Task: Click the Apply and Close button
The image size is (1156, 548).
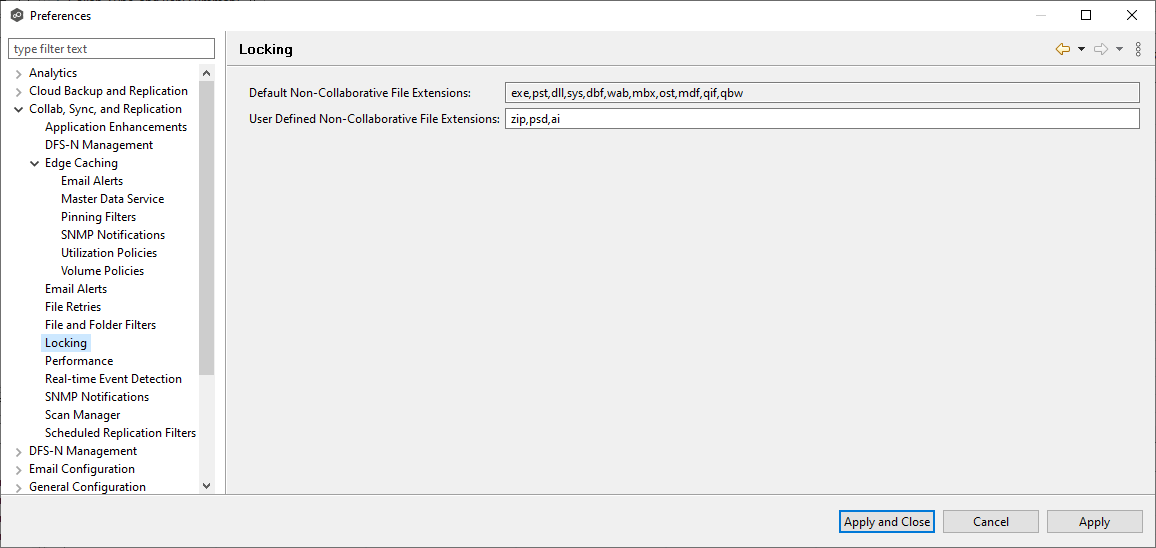Action: [x=887, y=521]
